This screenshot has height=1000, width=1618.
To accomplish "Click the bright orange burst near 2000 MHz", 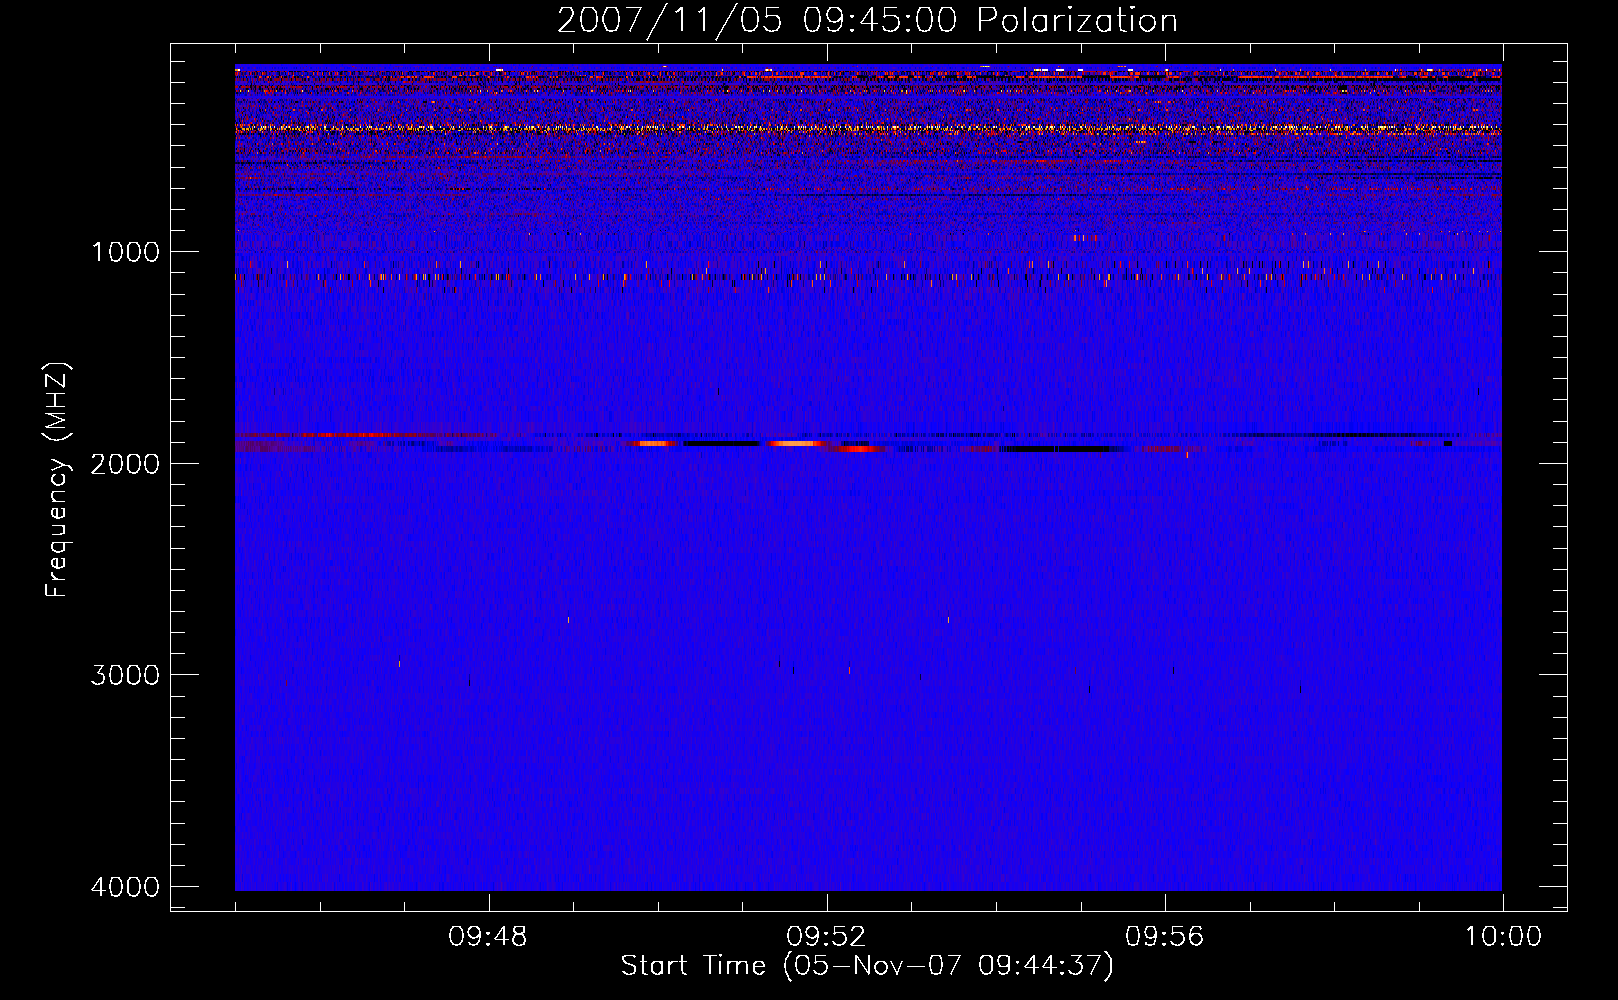I will point(795,443).
